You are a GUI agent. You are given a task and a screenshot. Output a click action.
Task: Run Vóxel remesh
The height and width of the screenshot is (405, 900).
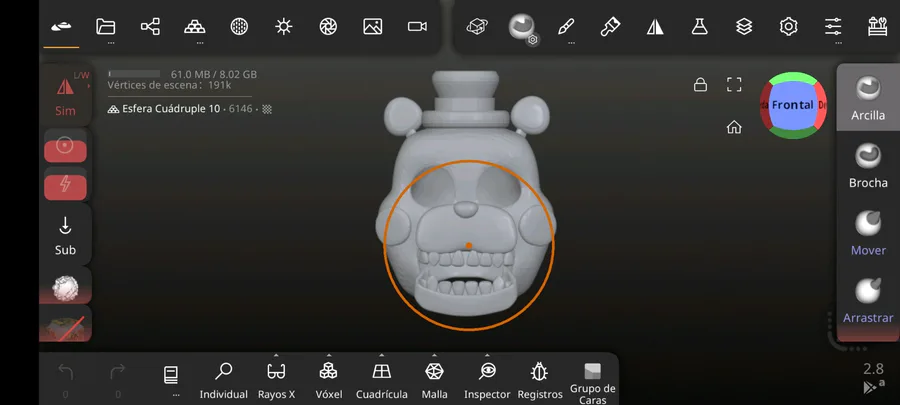(x=328, y=380)
